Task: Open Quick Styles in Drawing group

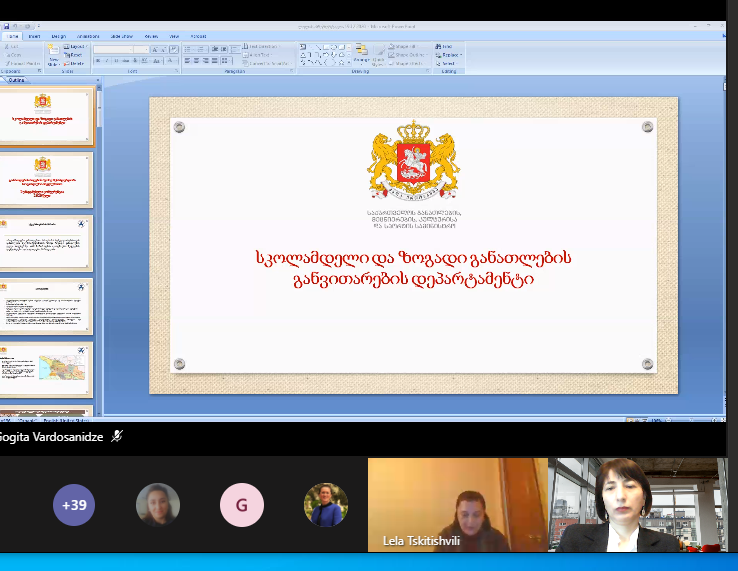Action: coord(378,56)
